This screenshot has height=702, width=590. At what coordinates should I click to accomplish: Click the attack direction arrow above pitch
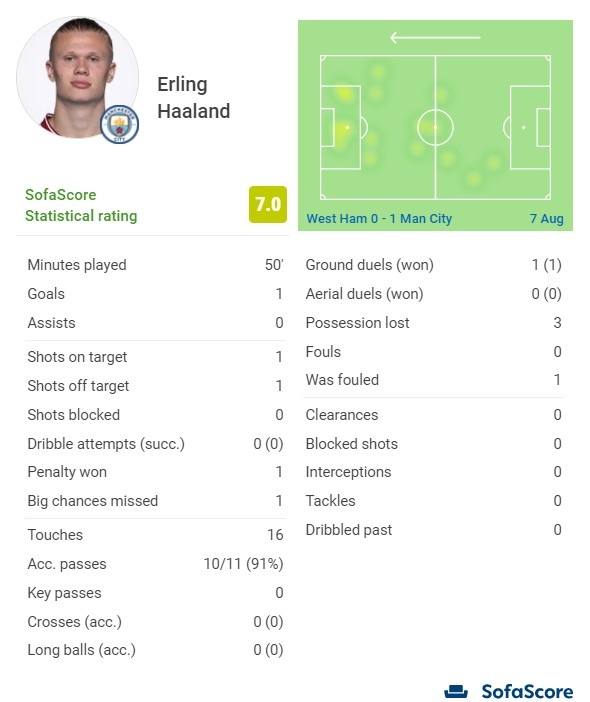435,38
